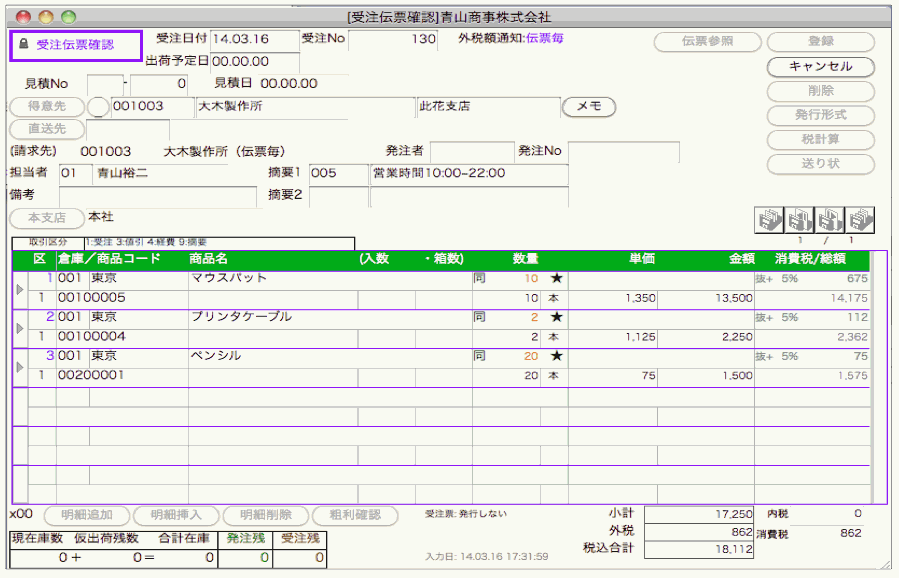The width and height of the screenshot is (899, 578).
Task: Expand the ペンシル line item triangle
Action: (20, 367)
